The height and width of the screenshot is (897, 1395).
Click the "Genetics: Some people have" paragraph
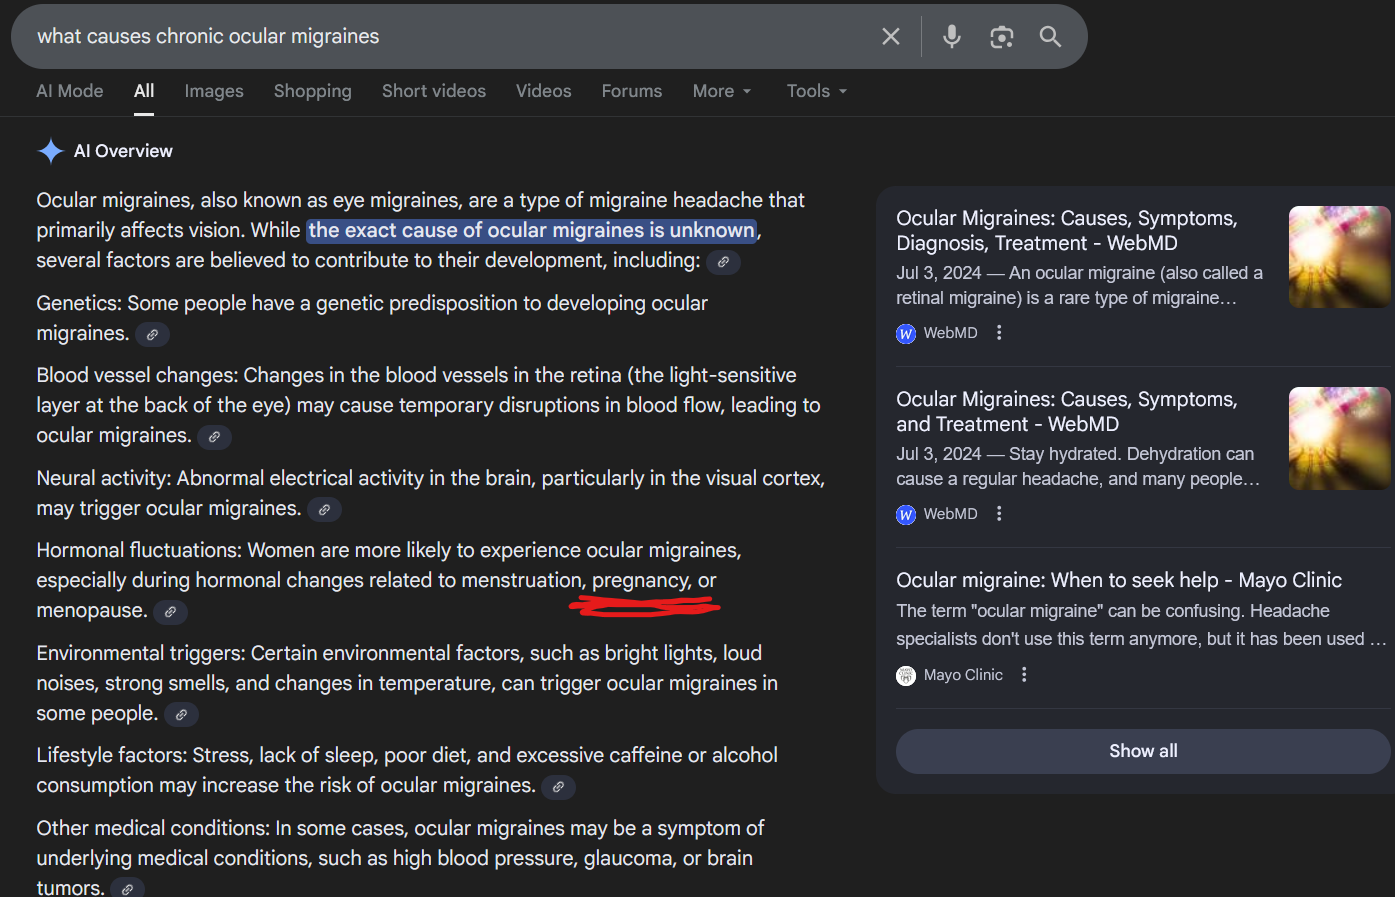pyautogui.click(x=372, y=318)
